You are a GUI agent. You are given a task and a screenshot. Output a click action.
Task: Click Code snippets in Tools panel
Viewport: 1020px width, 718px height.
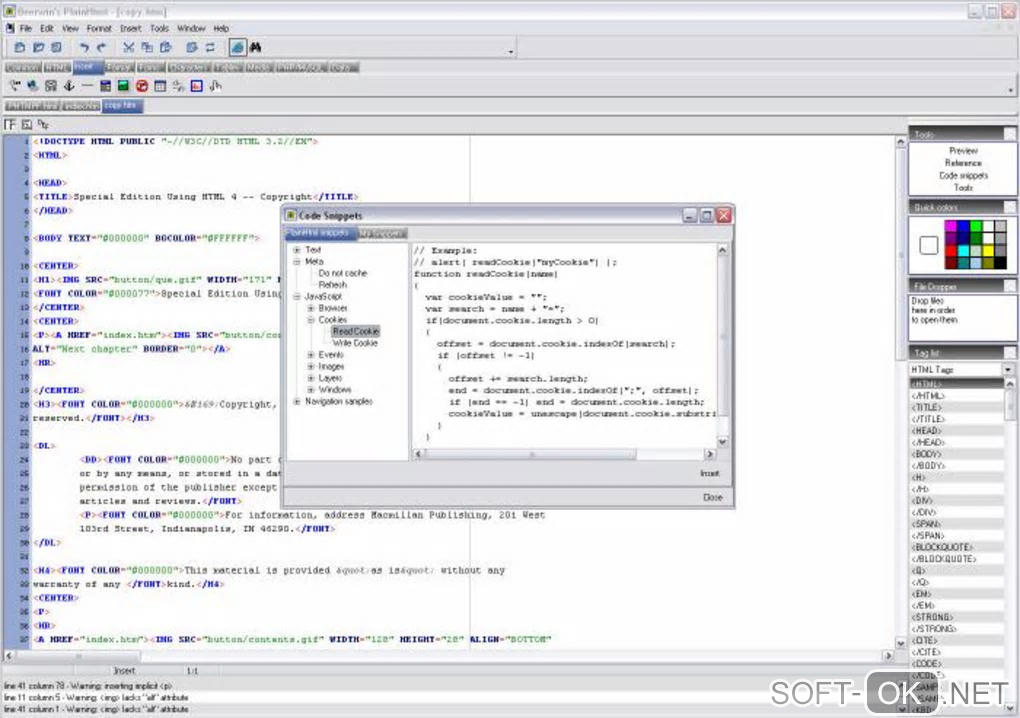[963, 176]
